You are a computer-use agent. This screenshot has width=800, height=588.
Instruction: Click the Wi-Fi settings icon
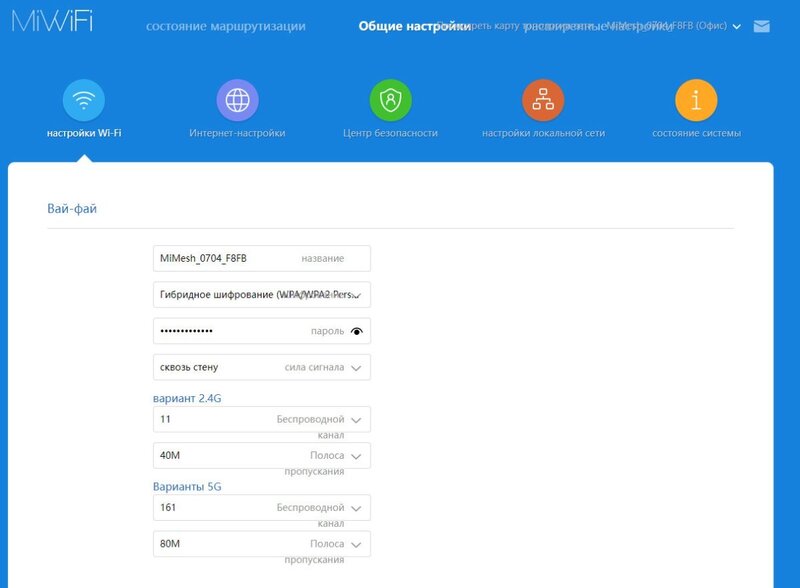[x=84, y=101]
